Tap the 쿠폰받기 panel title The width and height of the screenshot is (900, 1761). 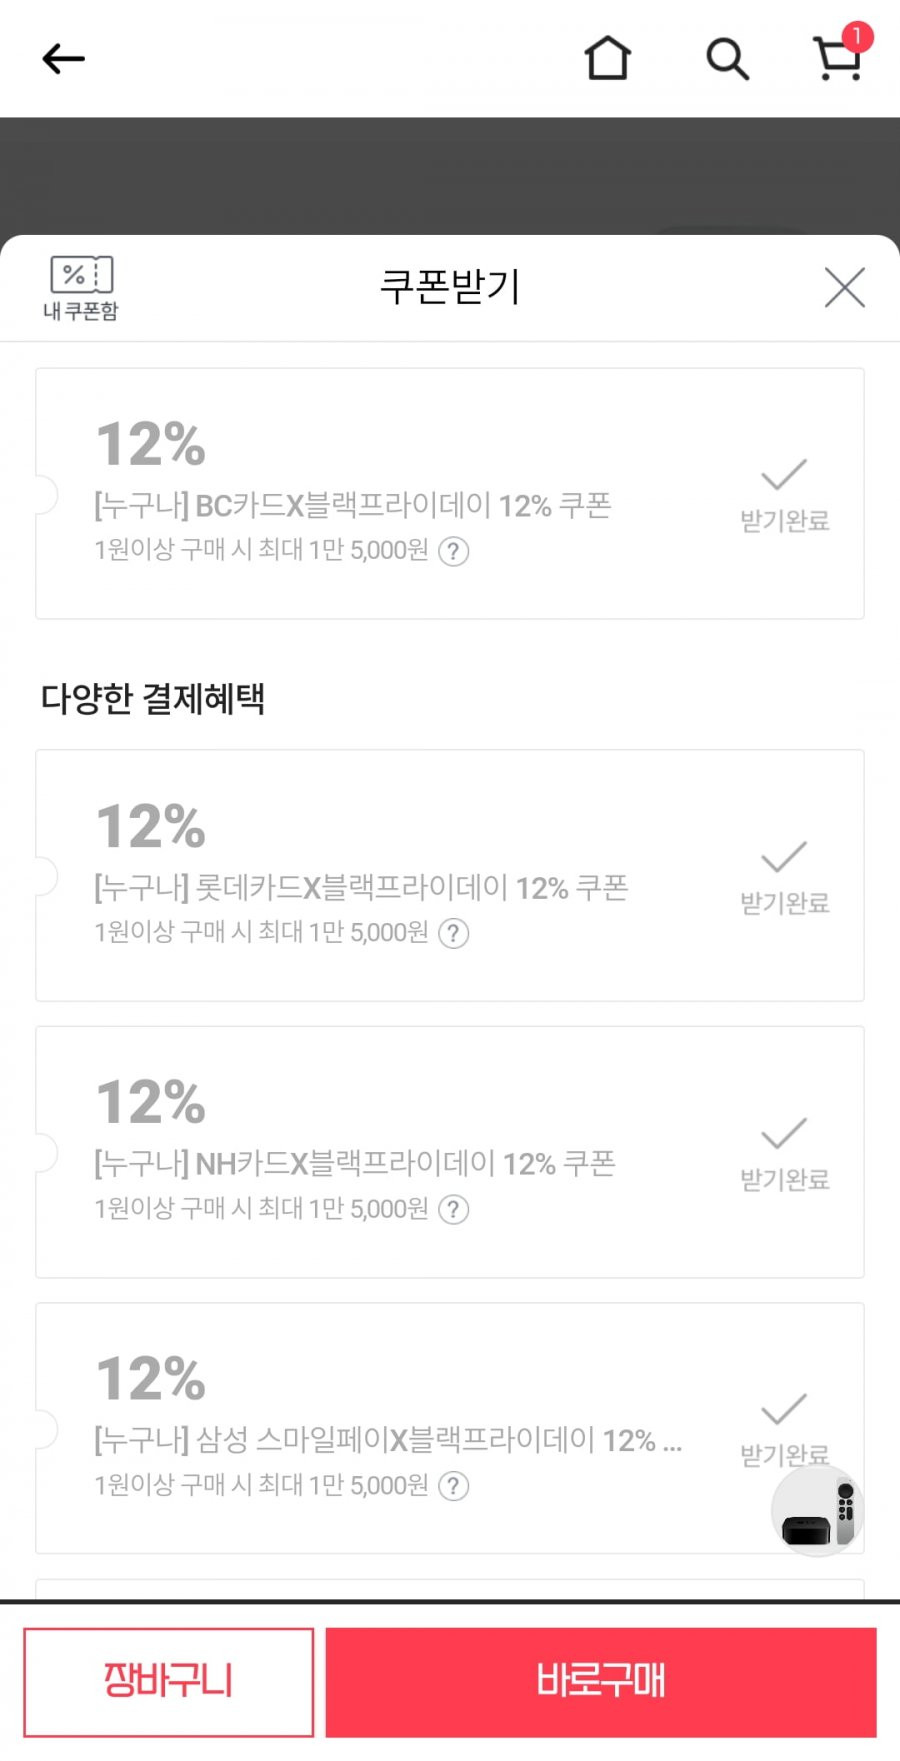click(450, 287)
